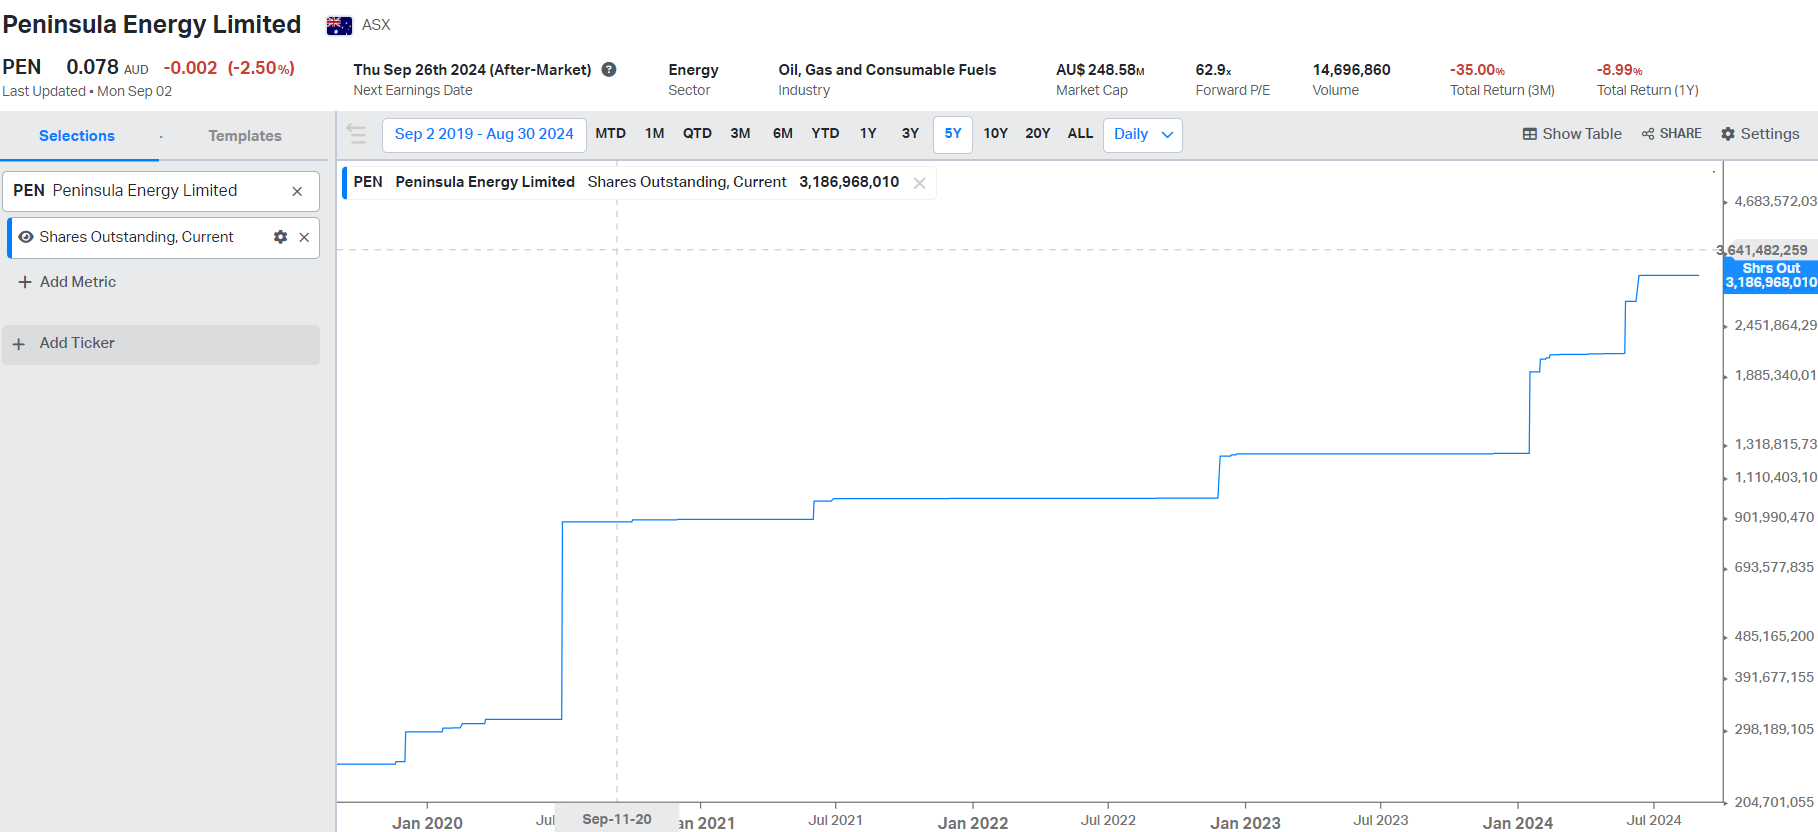Select the 1M time range

(655, 134)
